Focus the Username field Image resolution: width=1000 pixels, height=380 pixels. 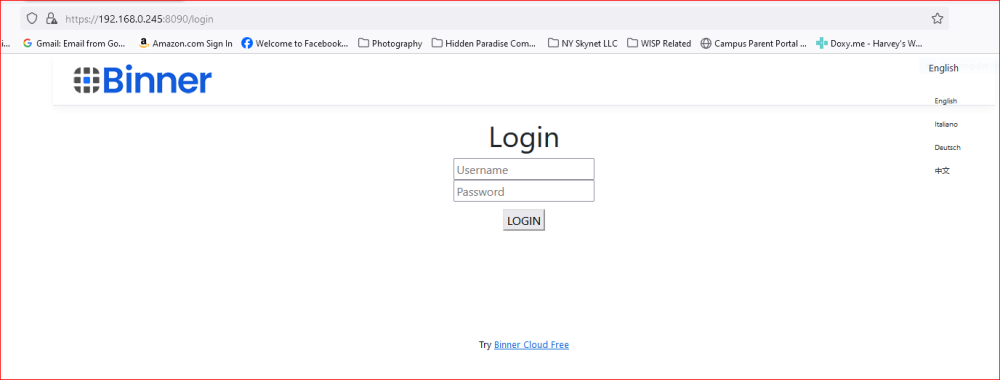tap(524, 170)
